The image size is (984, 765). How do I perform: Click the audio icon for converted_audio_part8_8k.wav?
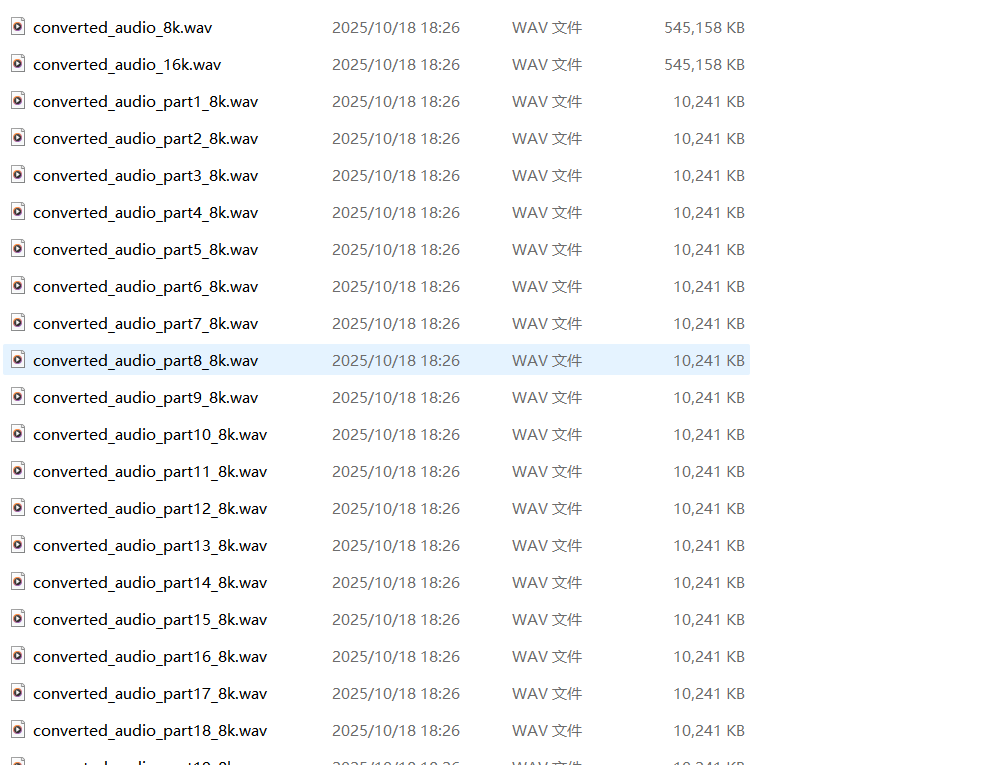[18, 360]
